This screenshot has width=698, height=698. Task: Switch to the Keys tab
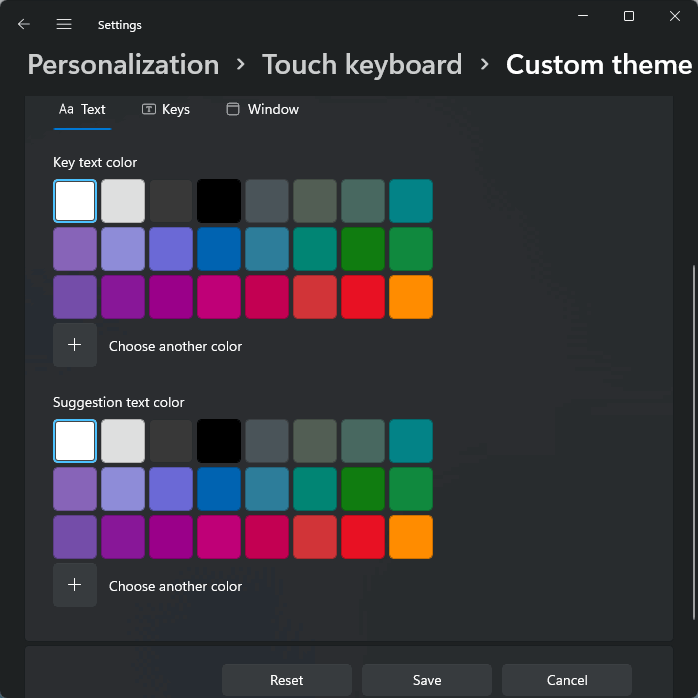166,110
